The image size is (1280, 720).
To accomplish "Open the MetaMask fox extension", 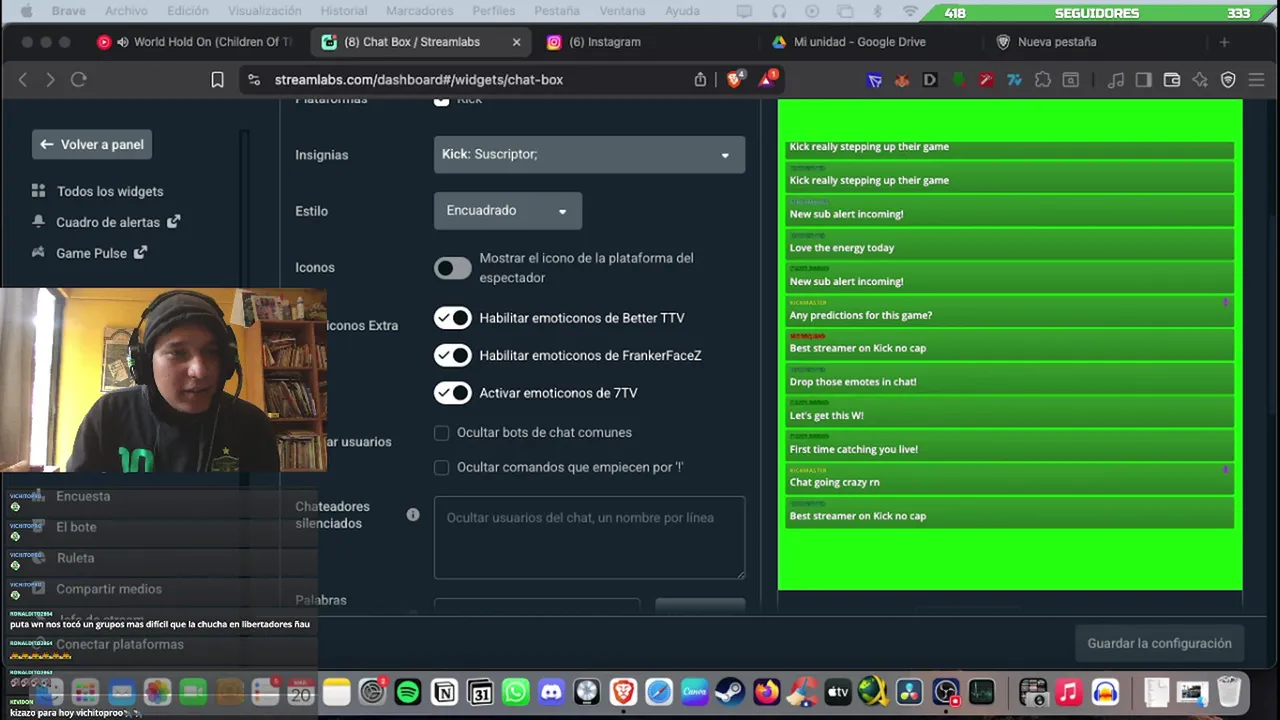I will (901, 80).
